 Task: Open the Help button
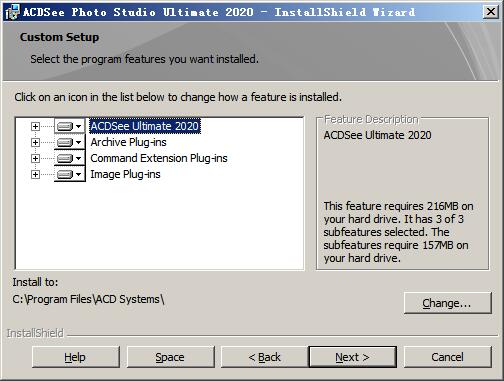(x=76, y=357)
